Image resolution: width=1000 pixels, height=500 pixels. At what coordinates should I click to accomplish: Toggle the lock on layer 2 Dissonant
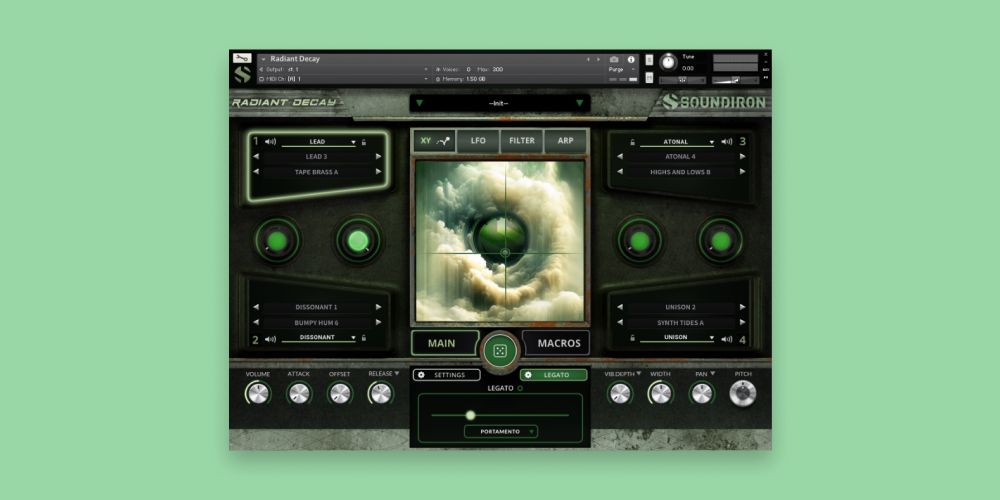tap(364, 338)
